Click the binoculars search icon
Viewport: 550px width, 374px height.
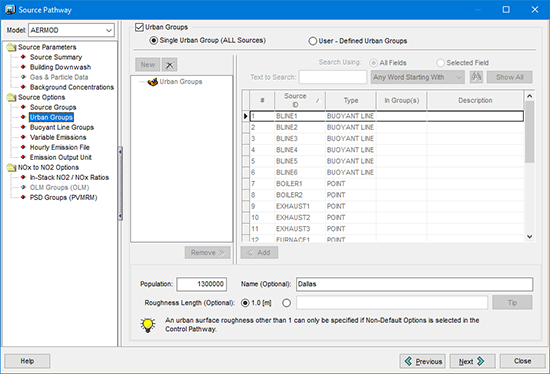(x=476, y=77)
